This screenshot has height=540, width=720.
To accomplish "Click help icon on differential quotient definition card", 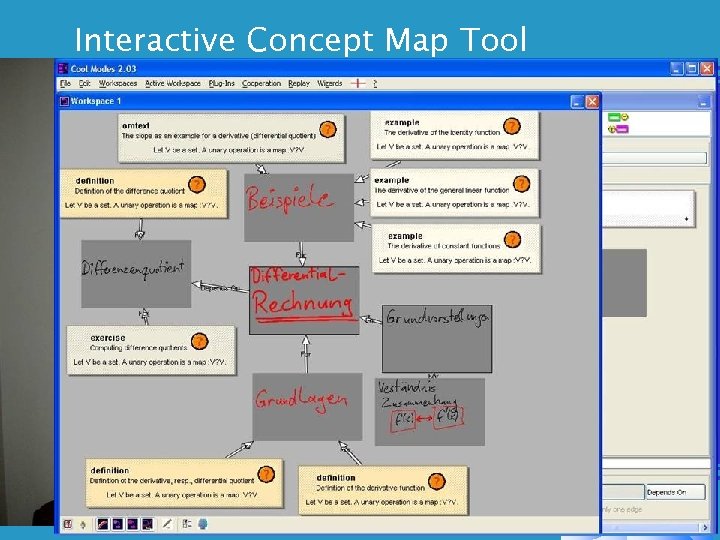I will [x=266, y=474].
